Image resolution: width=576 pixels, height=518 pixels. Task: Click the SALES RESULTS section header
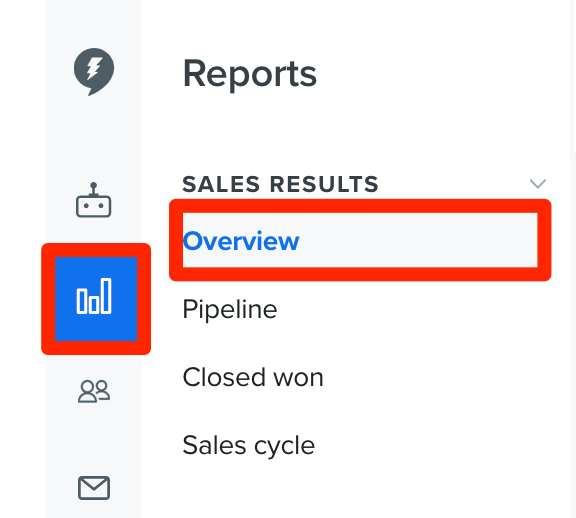[x=280, y=184]
